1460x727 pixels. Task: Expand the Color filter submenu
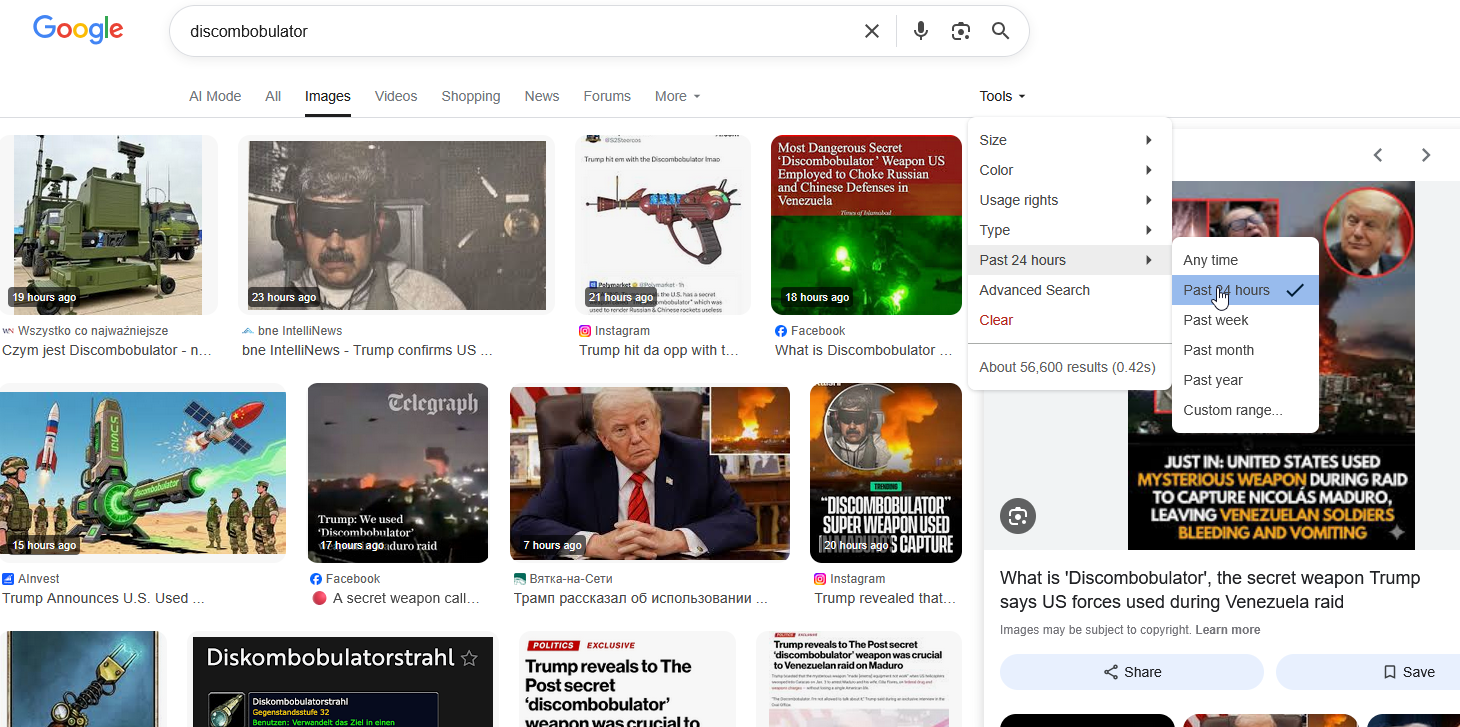click(1068, 170)
